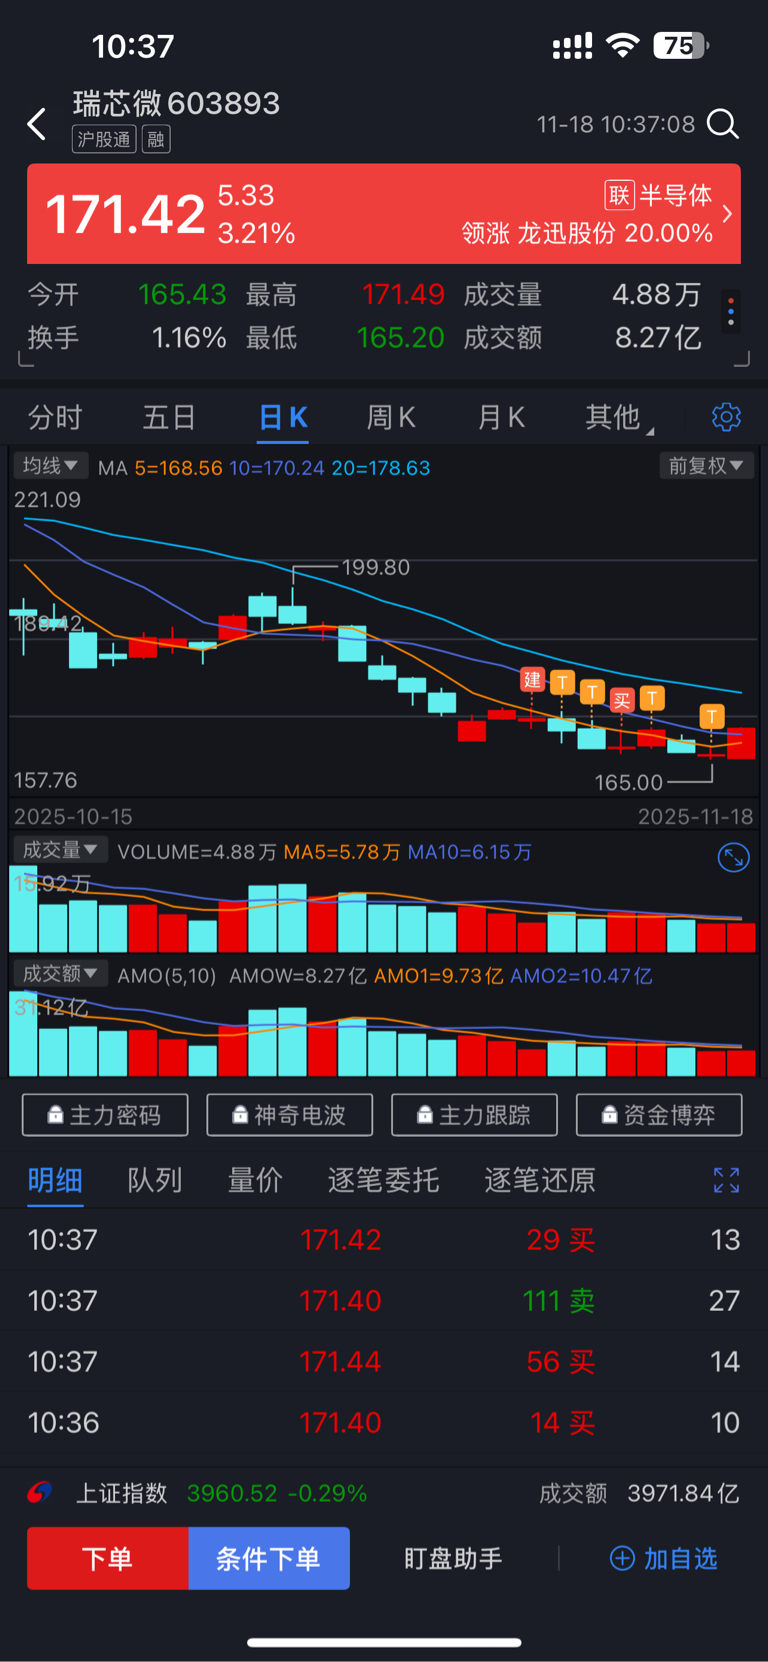Tap the lock icon on 主力密码
Screen dimensions: 768x1662
(x=56, y=1115)
